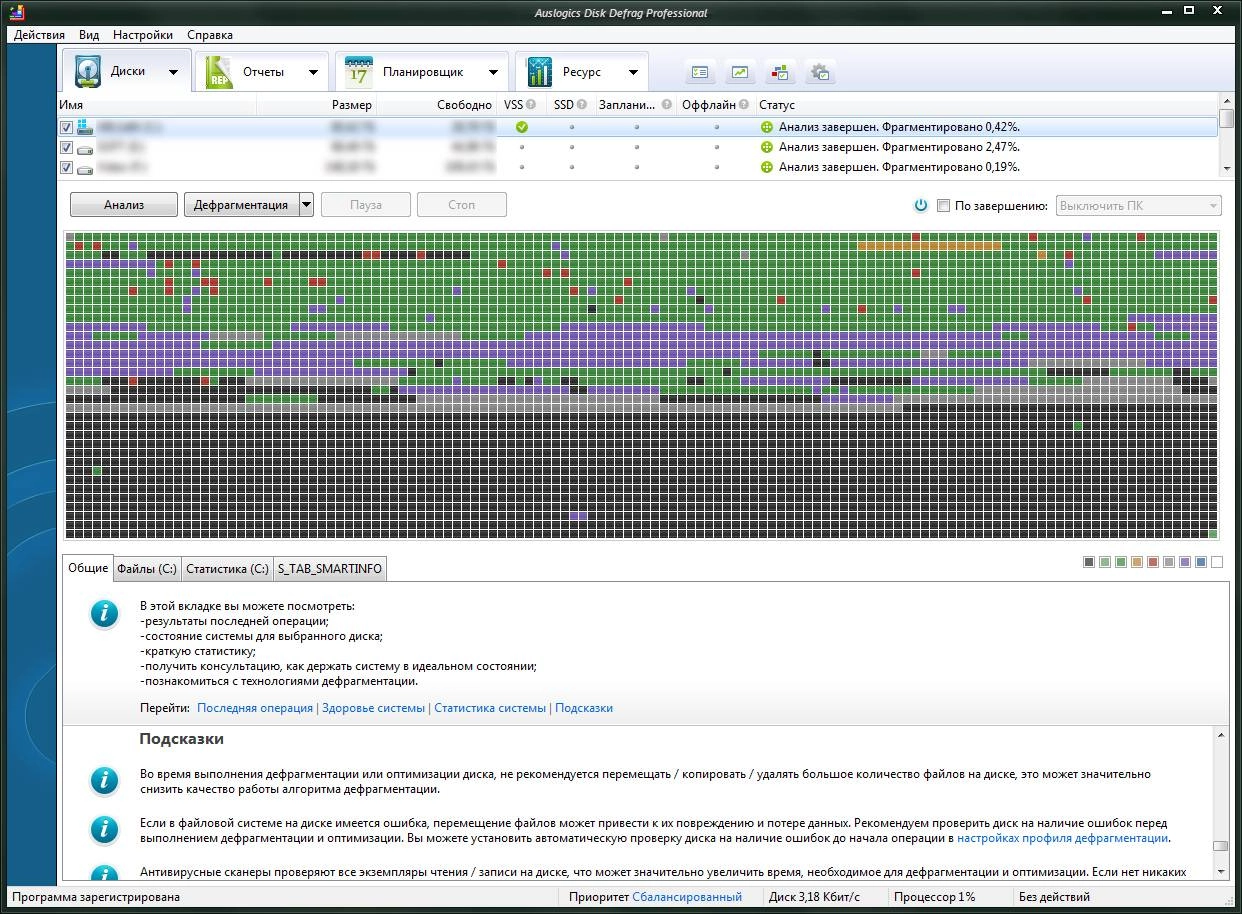
Task: Change priority via Сбалансированный link
Action: pos(687,897)
